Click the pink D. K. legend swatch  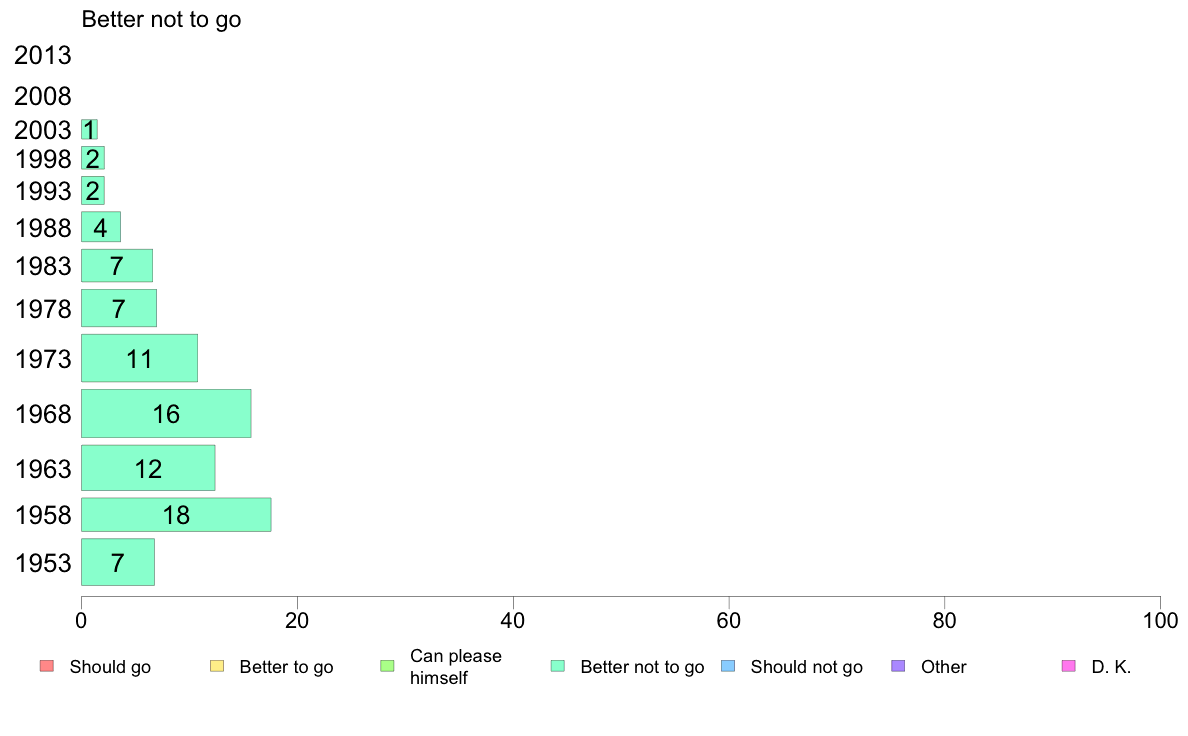[x=1069, y=666]
